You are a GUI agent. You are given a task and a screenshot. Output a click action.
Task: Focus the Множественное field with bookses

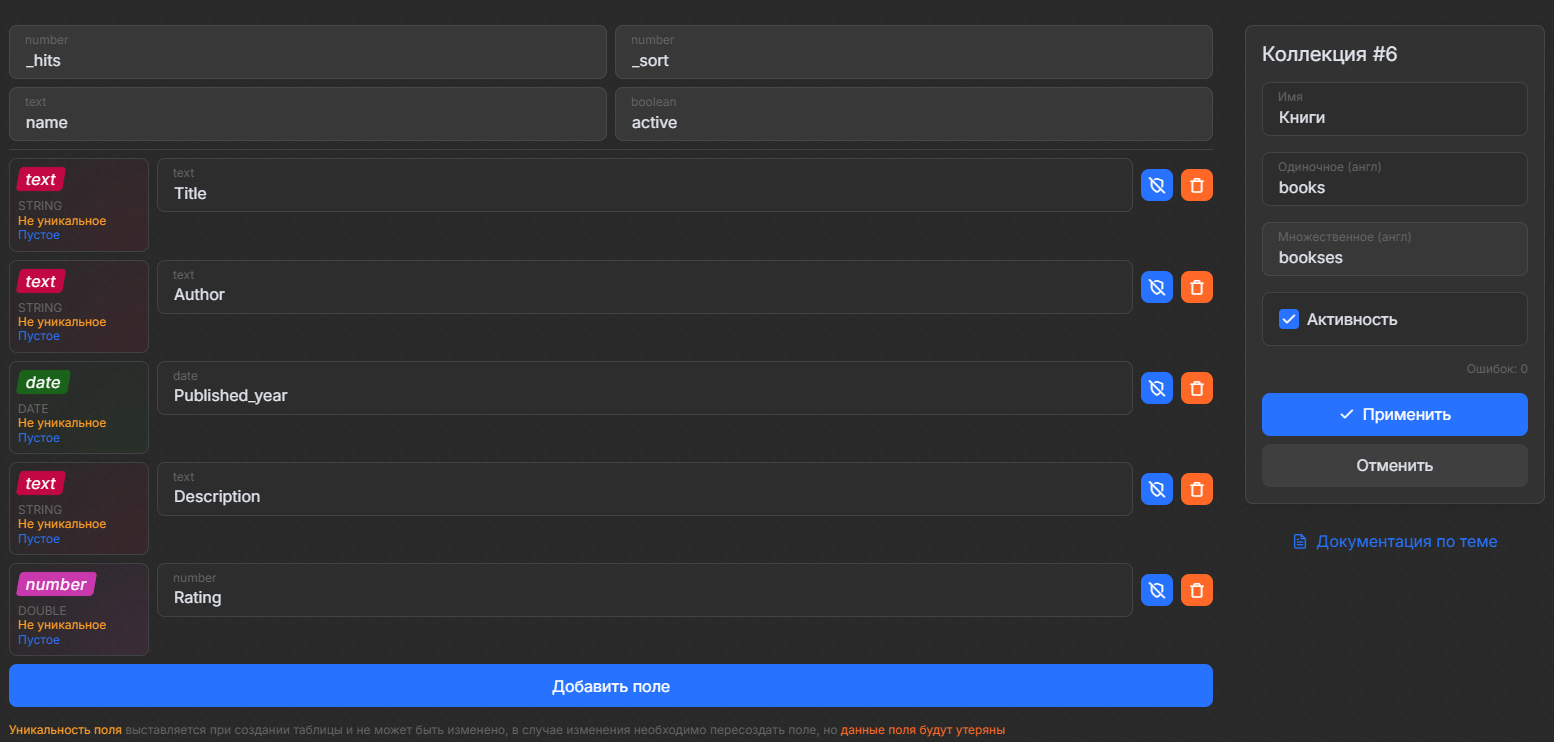click(1394, 257)
